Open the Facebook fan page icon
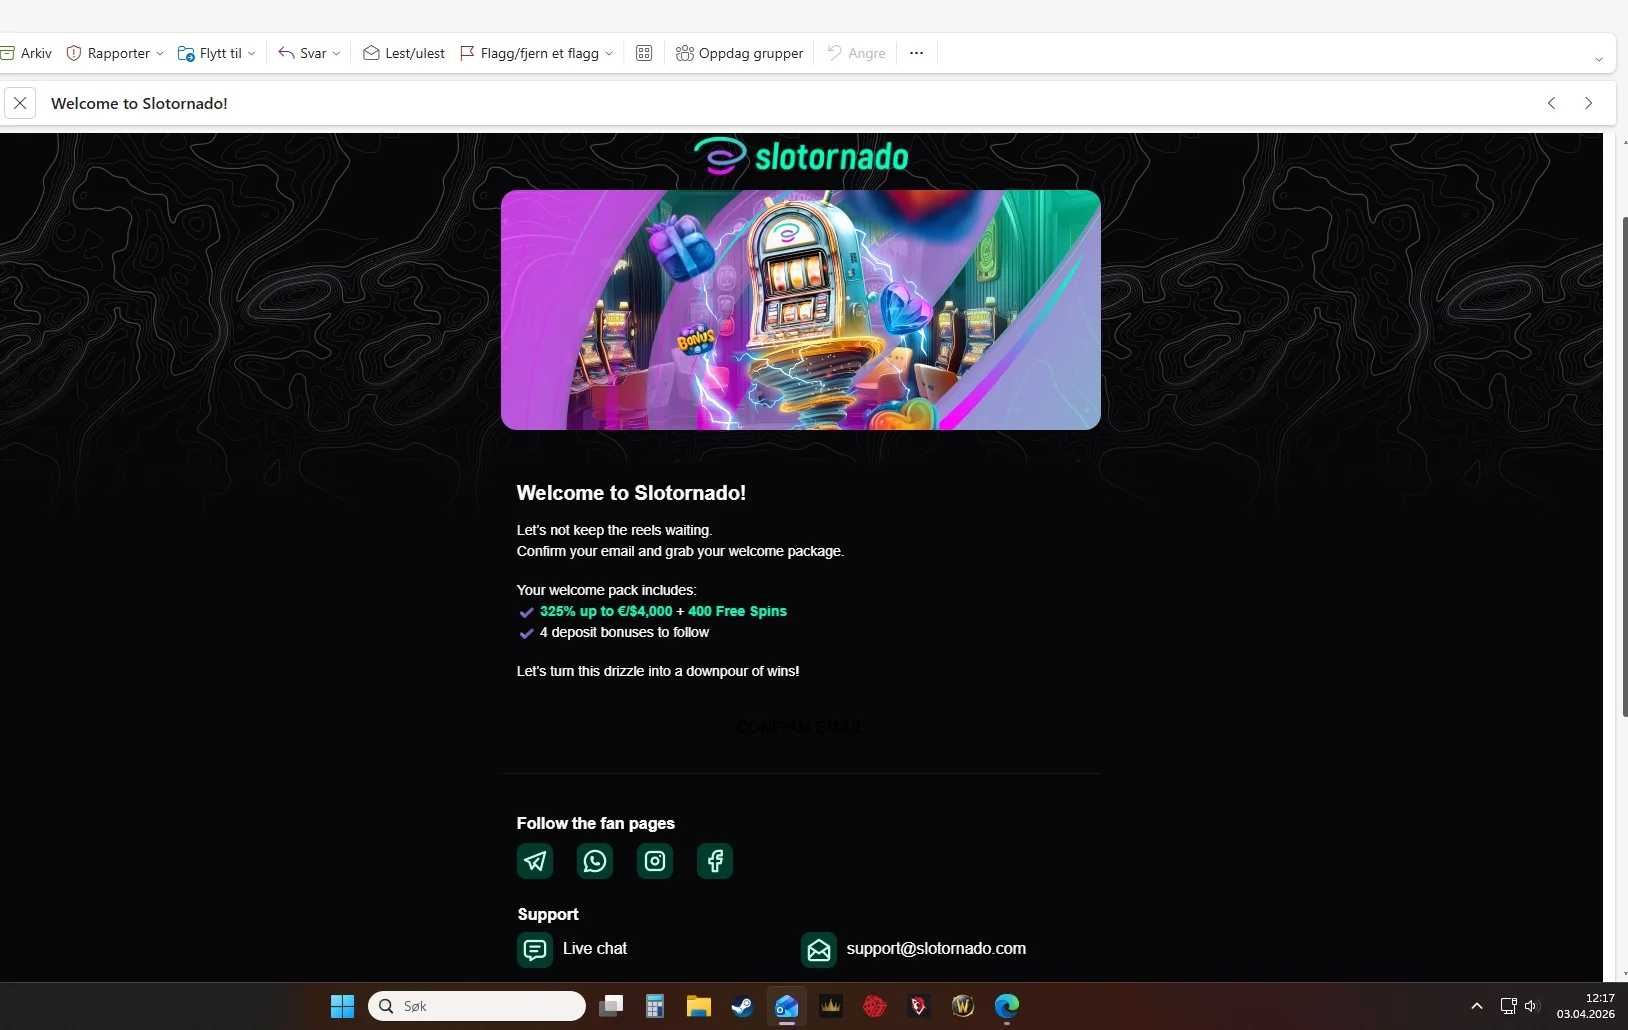Viewport: 1628px width, 1030px height. point(715,861)
